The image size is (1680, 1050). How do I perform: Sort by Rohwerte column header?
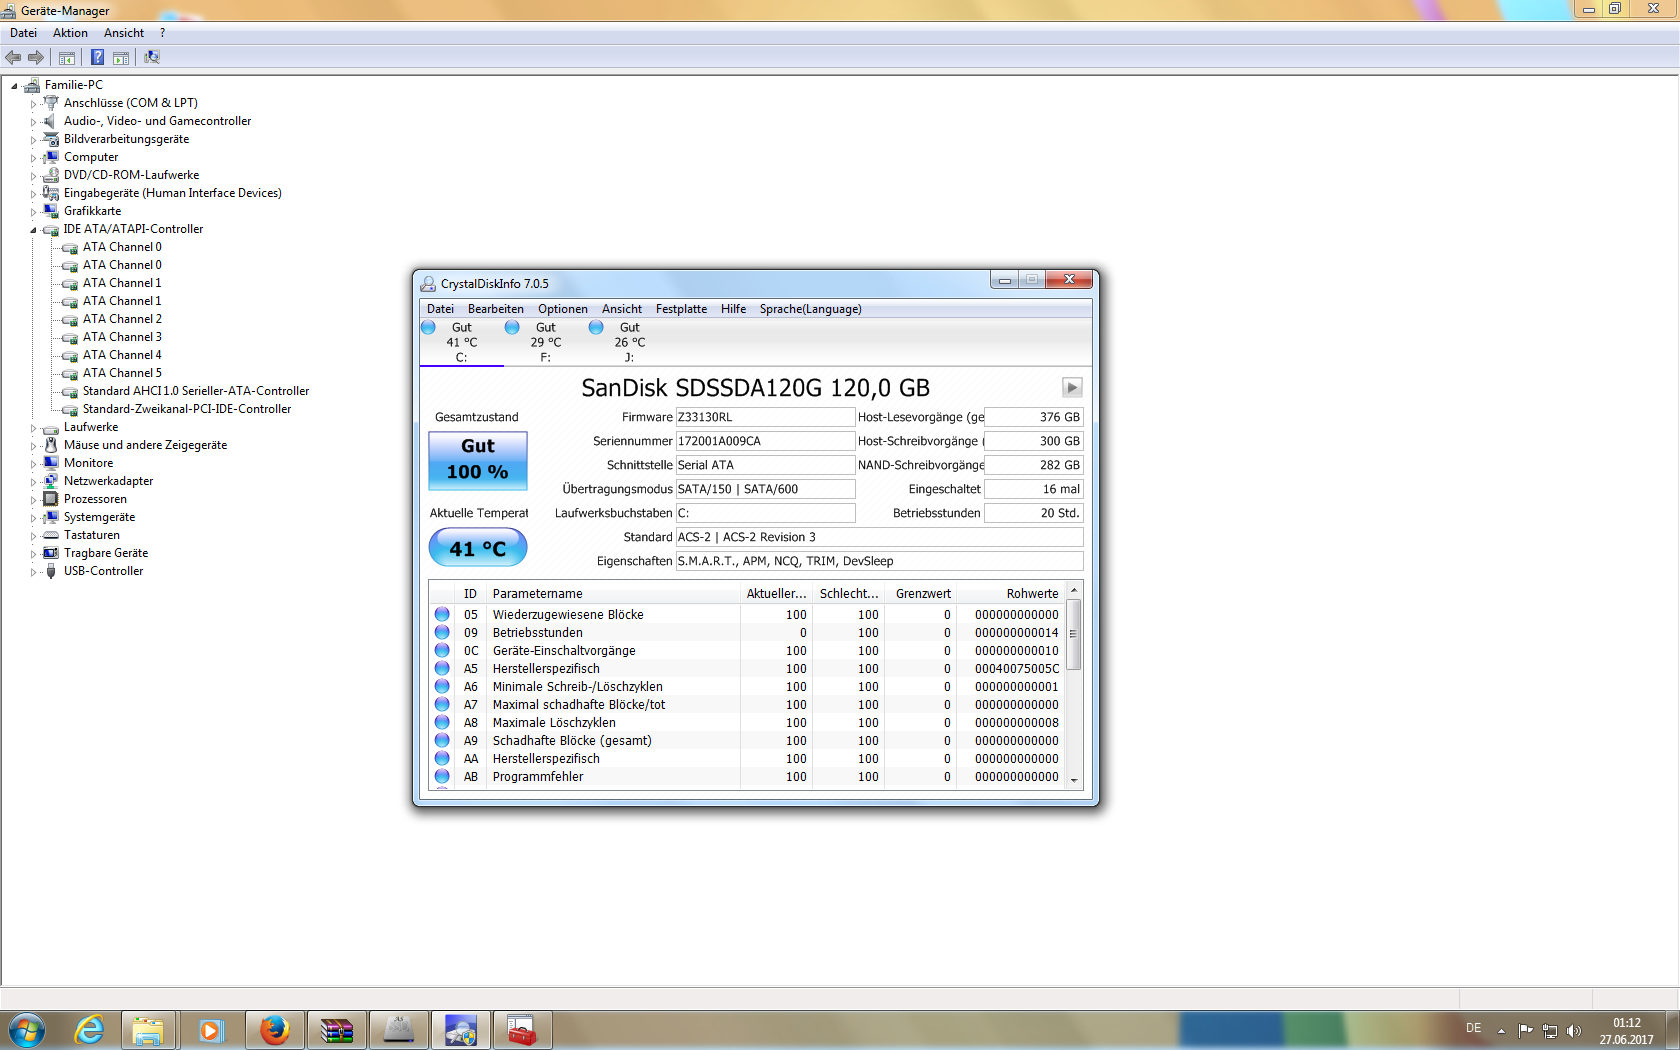coord(1010,593)
